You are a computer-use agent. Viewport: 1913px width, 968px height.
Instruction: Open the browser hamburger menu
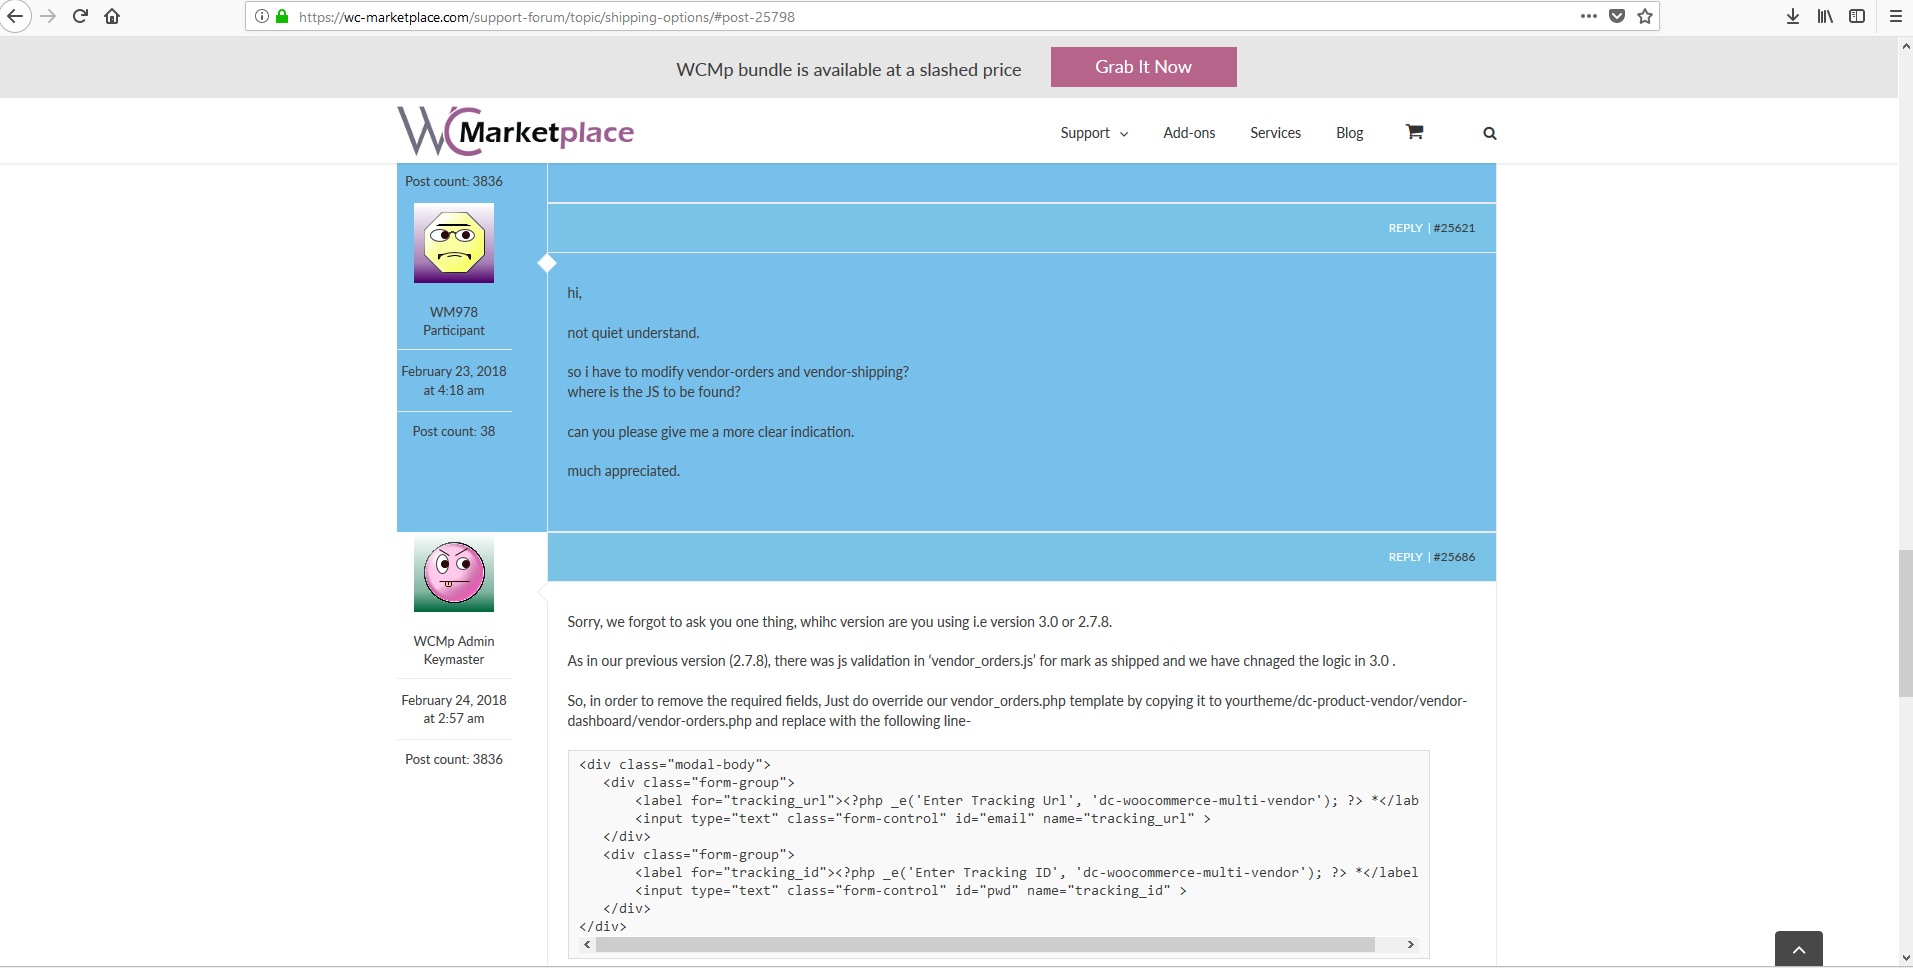click(1894, 16)
